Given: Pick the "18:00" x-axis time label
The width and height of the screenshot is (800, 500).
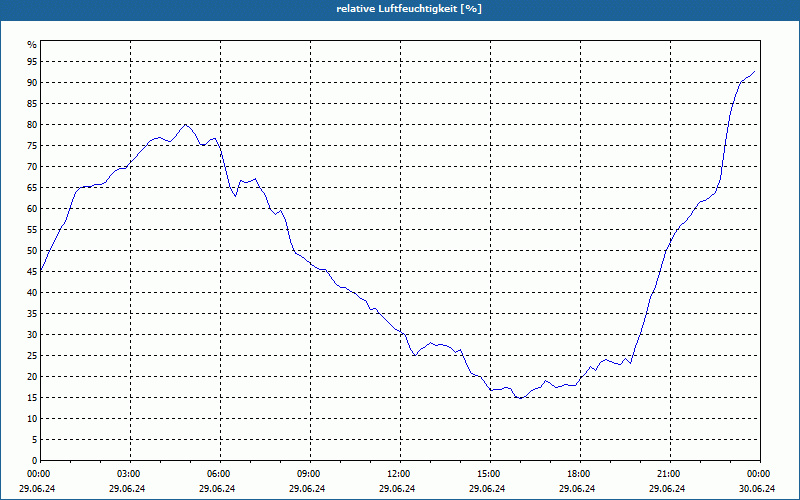Looking at the screenshot, I should [578, 474].
